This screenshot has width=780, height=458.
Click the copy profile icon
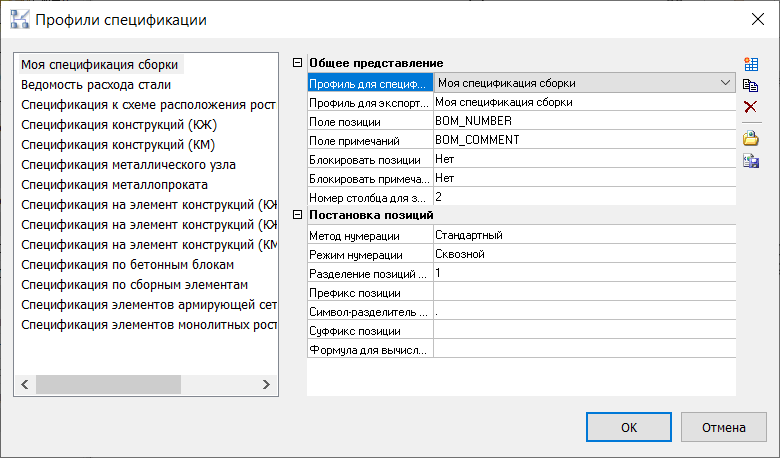[x=751, y=85]
